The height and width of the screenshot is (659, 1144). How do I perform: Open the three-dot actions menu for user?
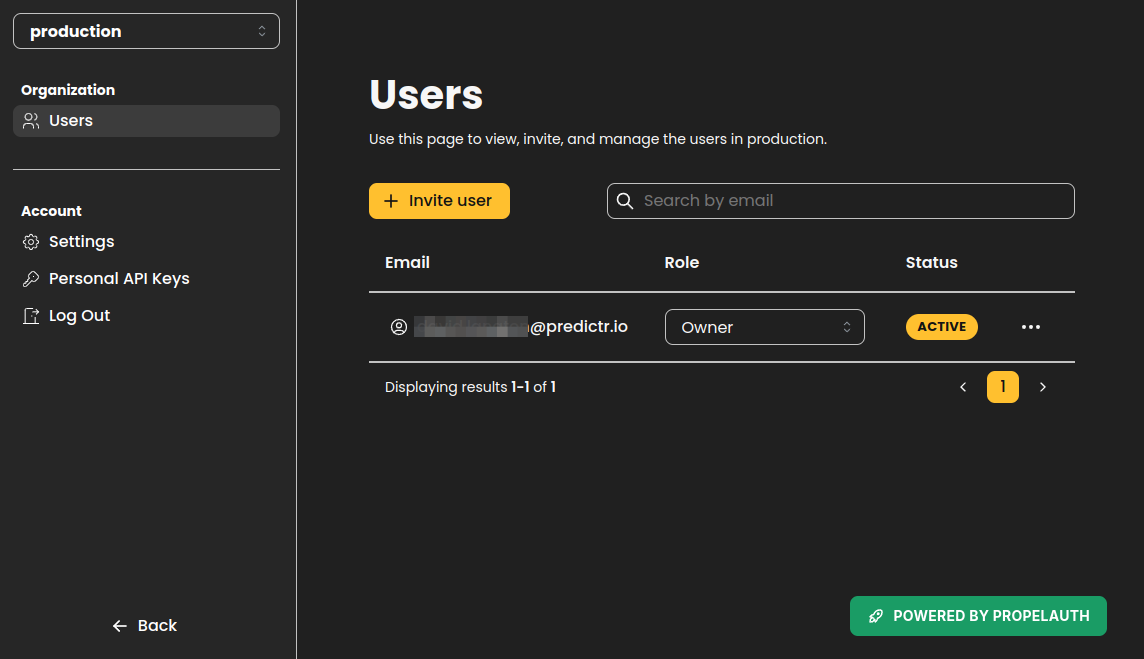point(1031,327)
